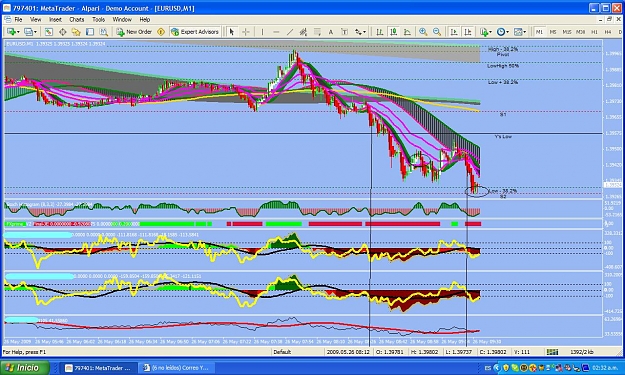This screenshot has width=625, height=375.
Task: Toggle the Data Window crosshair-circle icon
Action: click(63, 32)
